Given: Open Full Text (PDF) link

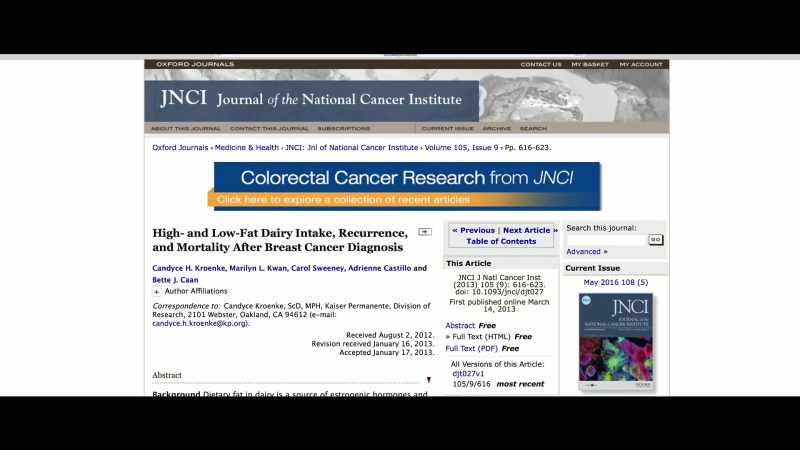Looking at the screenshot, I should pos(471,348).
